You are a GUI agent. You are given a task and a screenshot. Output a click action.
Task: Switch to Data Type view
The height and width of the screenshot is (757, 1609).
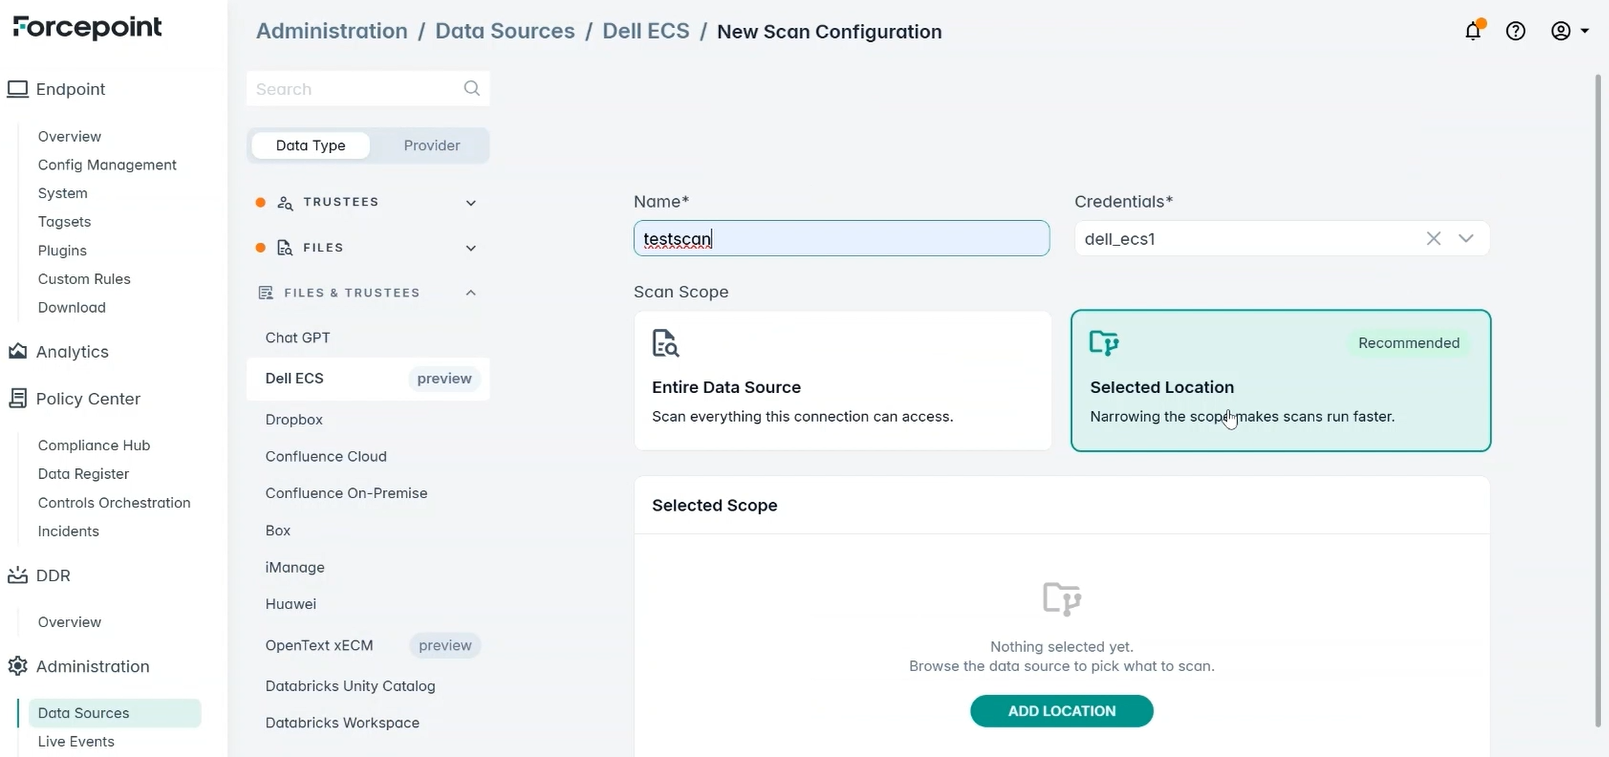310,145
